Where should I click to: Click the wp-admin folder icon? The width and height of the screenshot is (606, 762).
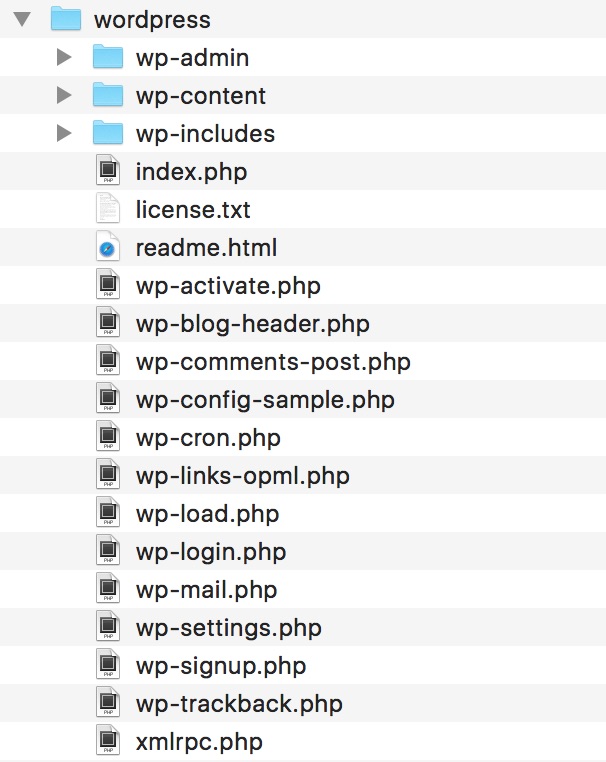(107, 57)
